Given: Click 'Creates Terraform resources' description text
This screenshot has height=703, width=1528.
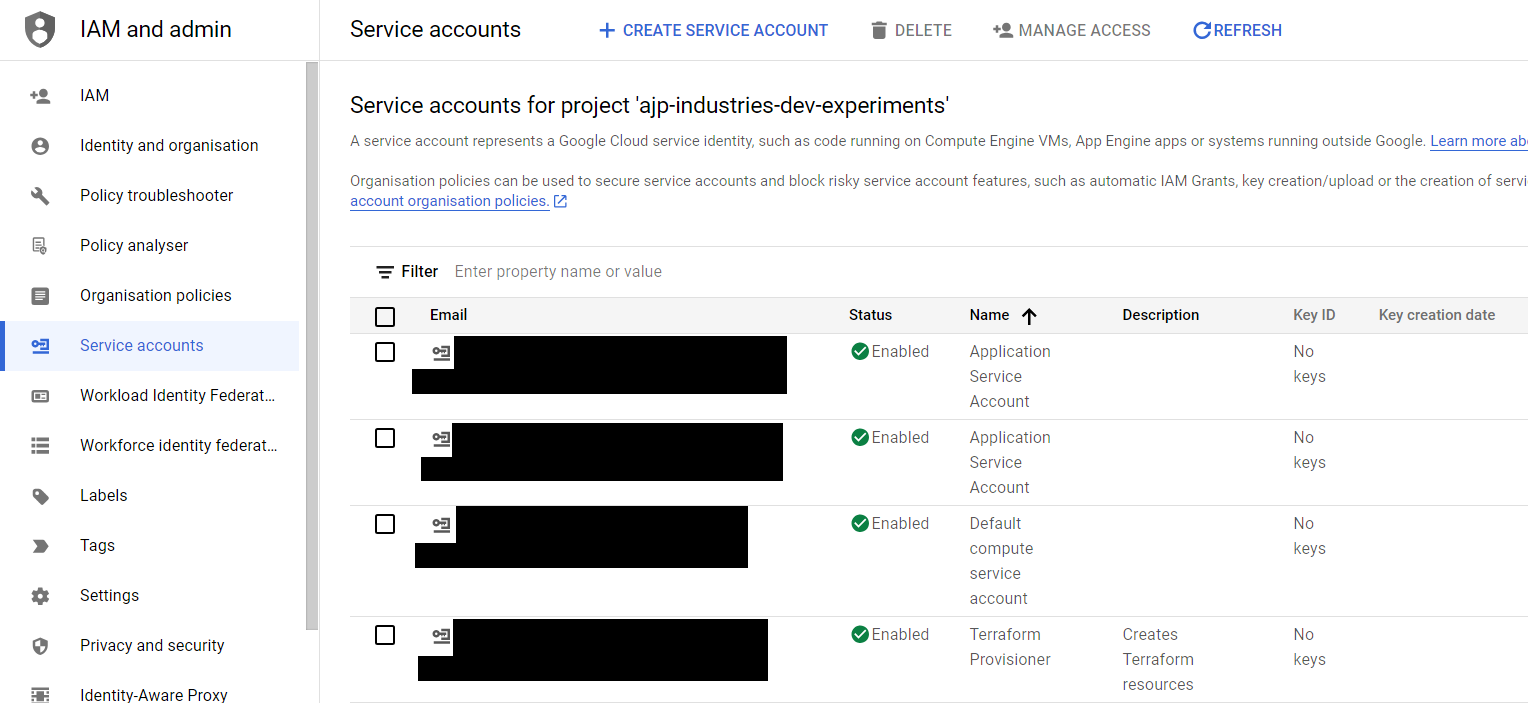Looking at the screenshot, I should pyautogui.click(x=1158, y=660).
